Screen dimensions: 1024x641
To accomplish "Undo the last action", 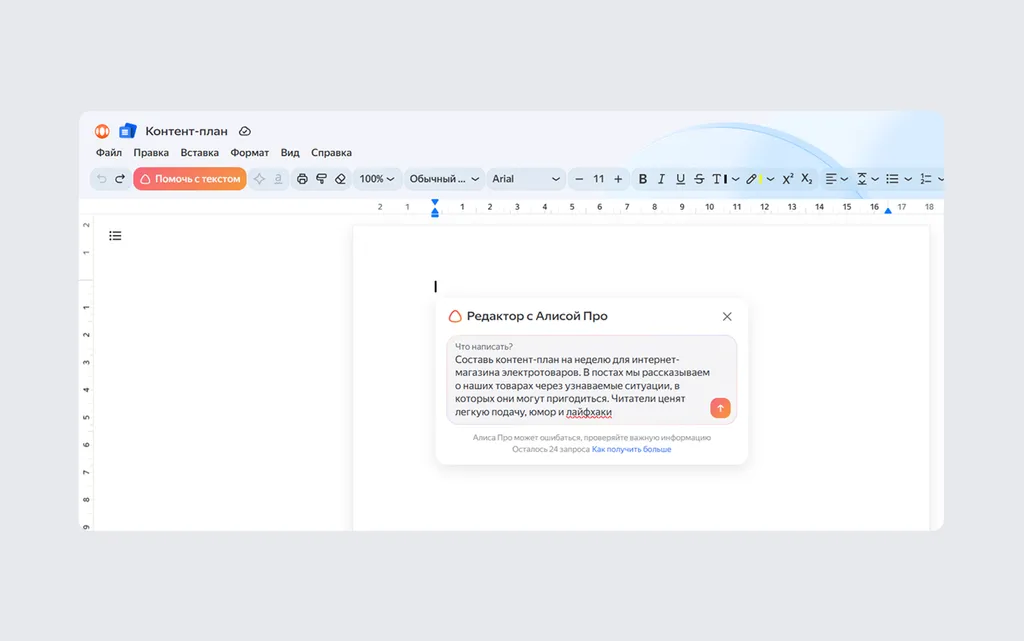I will [x=101, y=179].
